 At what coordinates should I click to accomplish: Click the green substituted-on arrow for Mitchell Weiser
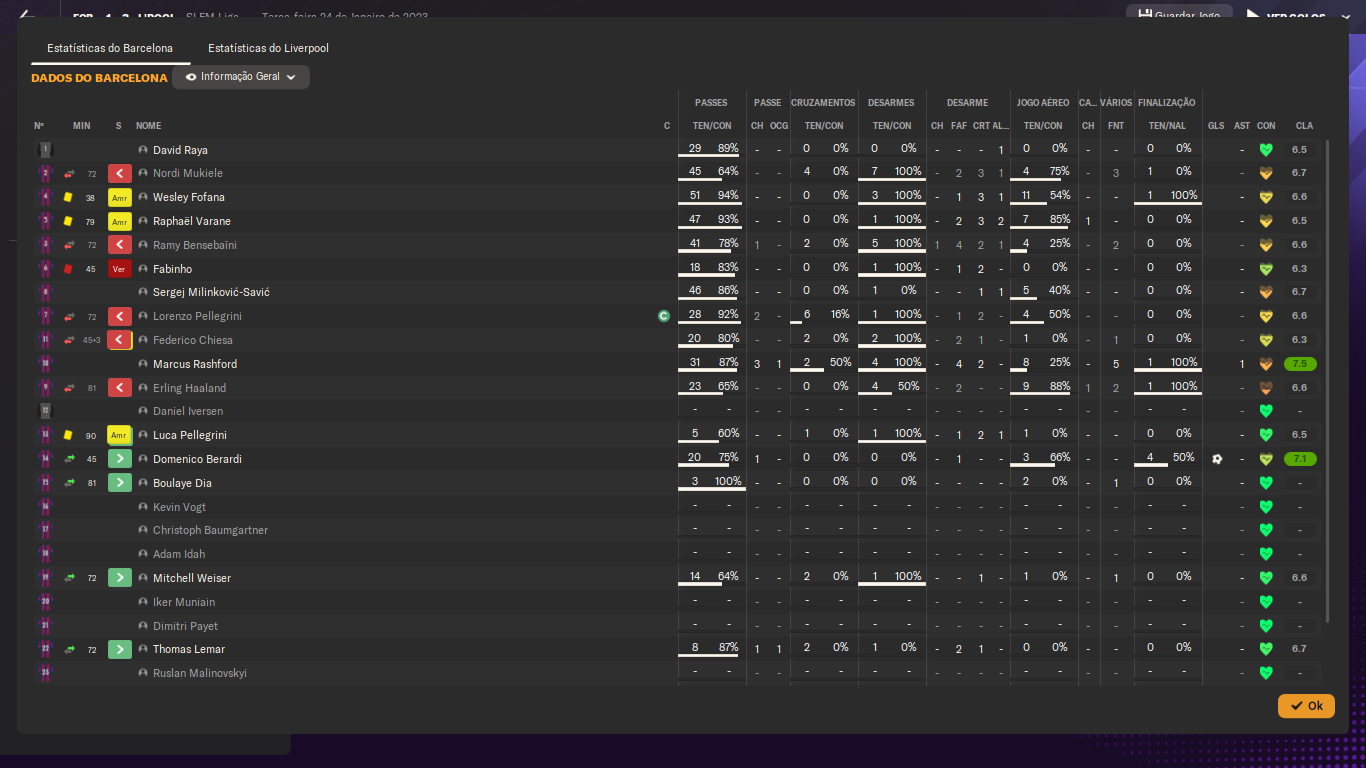click(120, 578)
